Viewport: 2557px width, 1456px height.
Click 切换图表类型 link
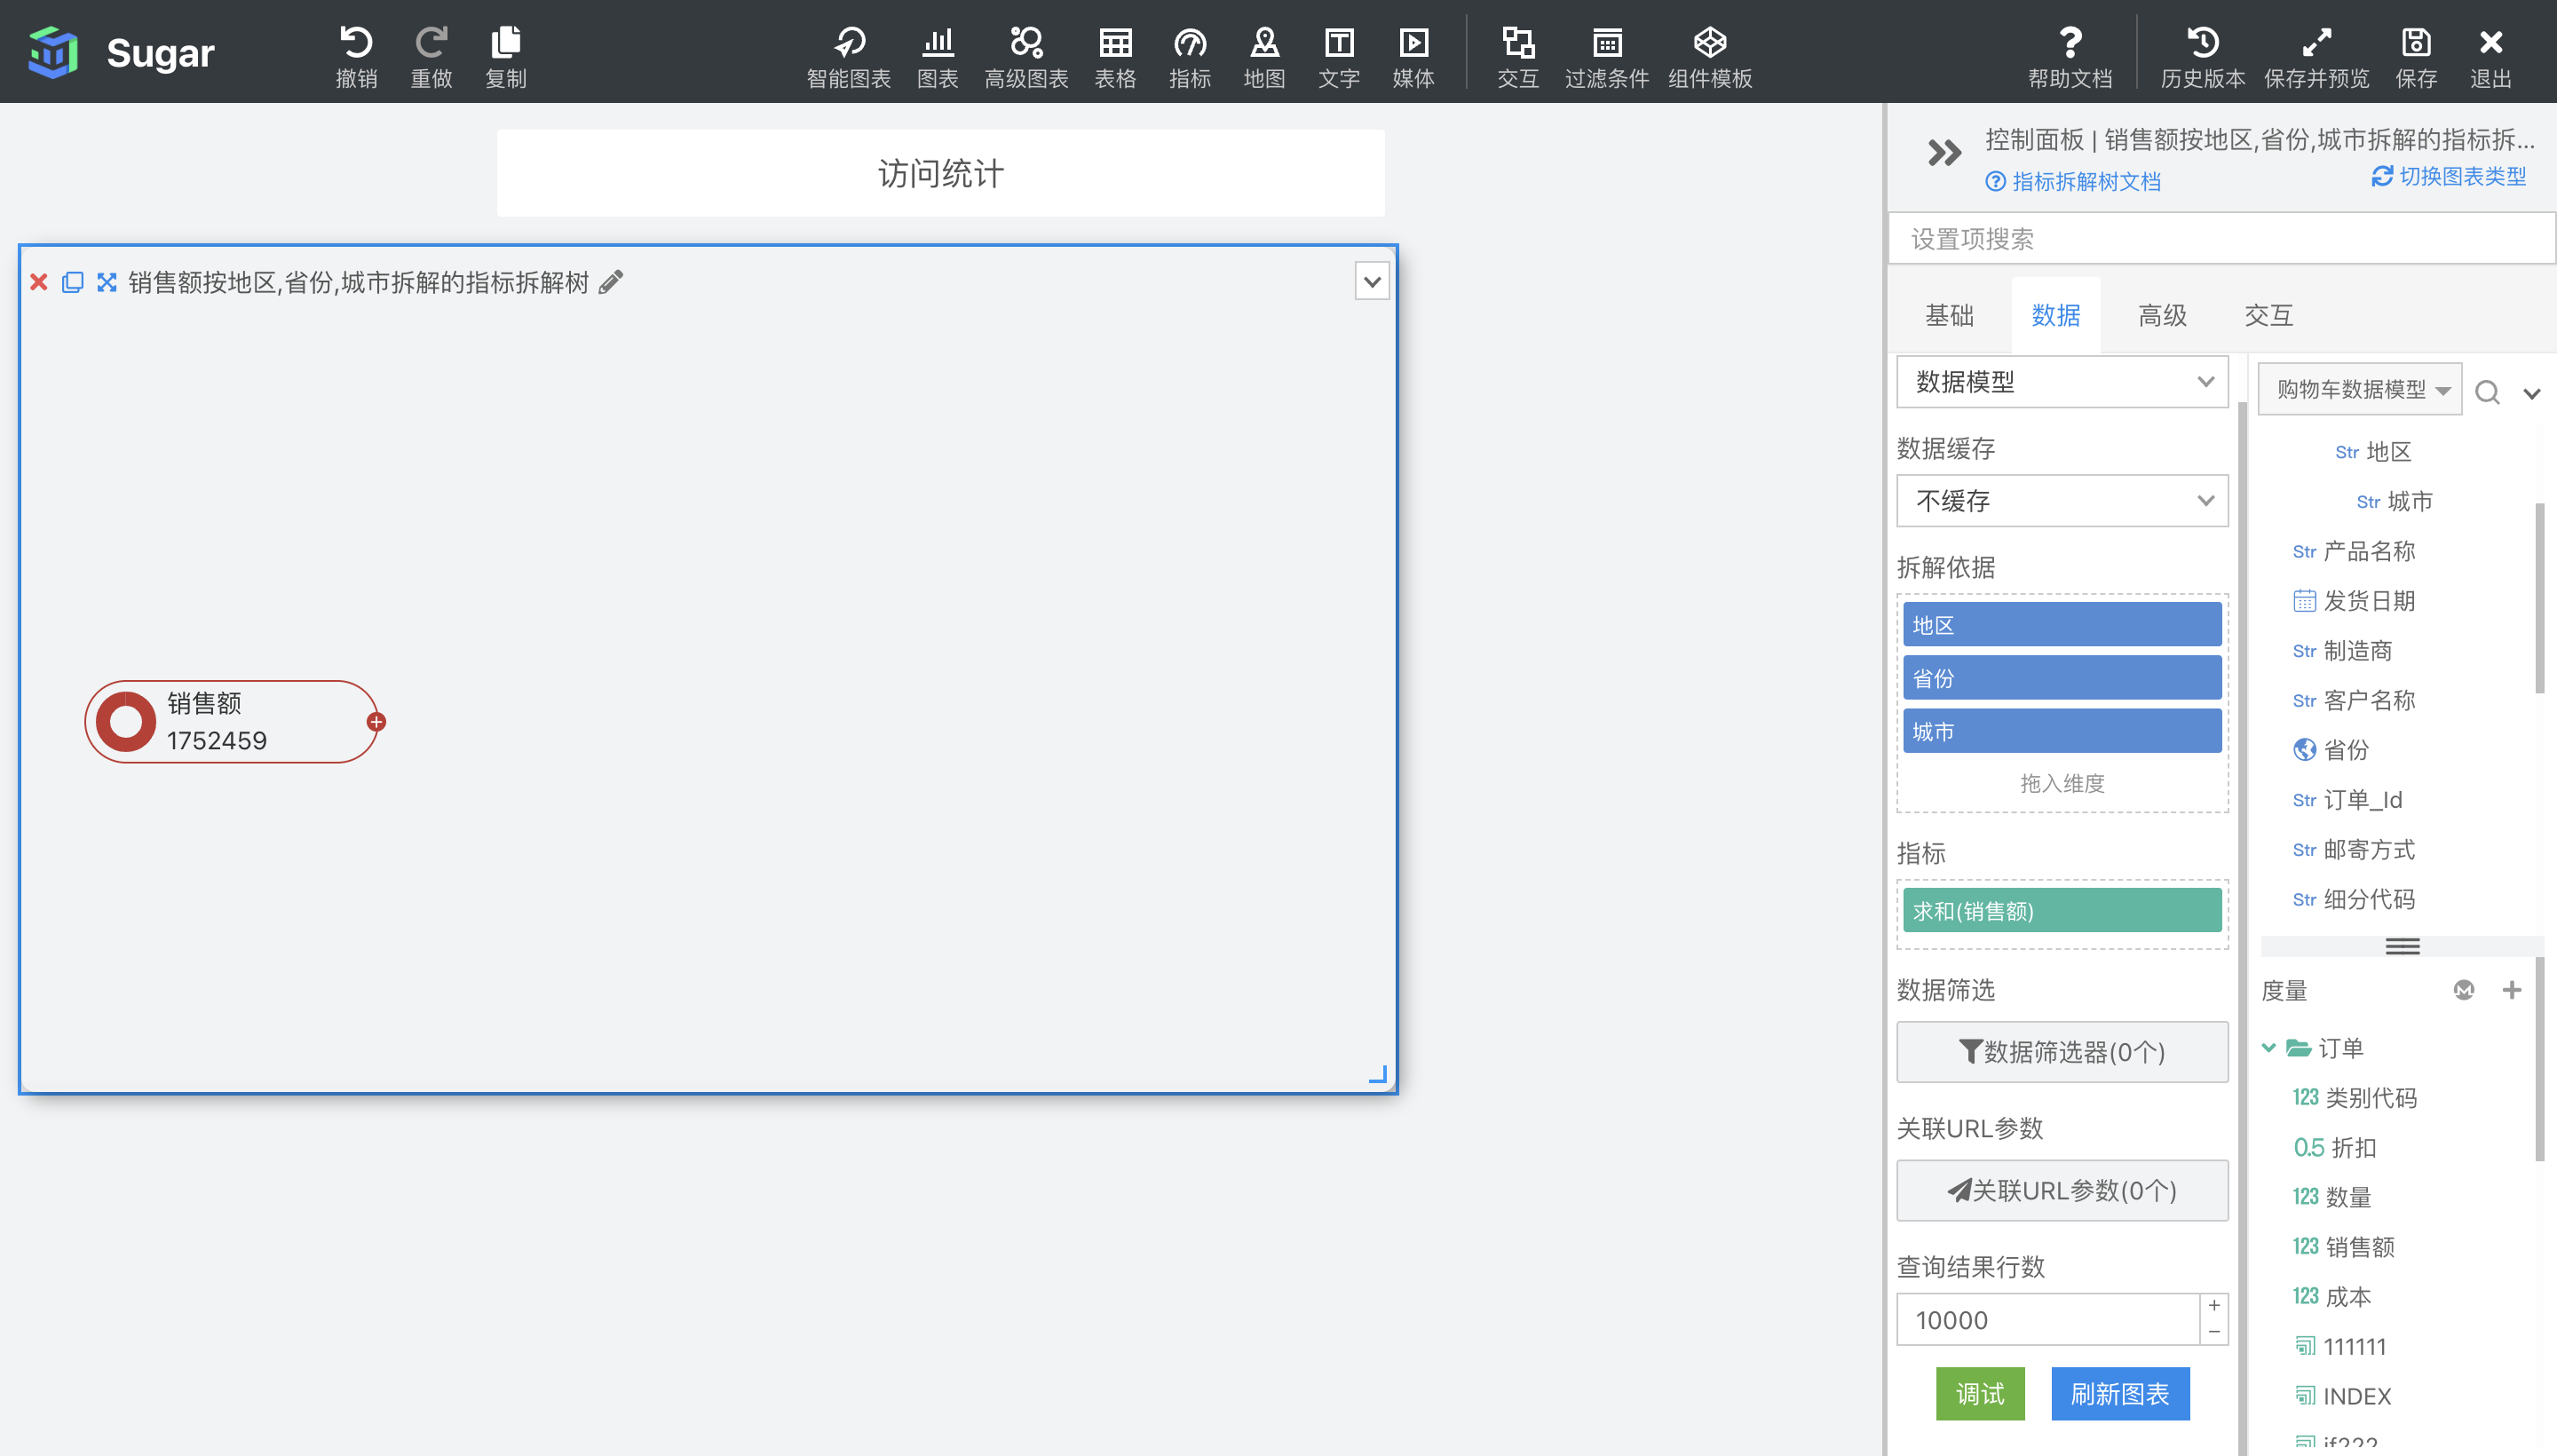pos(2449,176)
